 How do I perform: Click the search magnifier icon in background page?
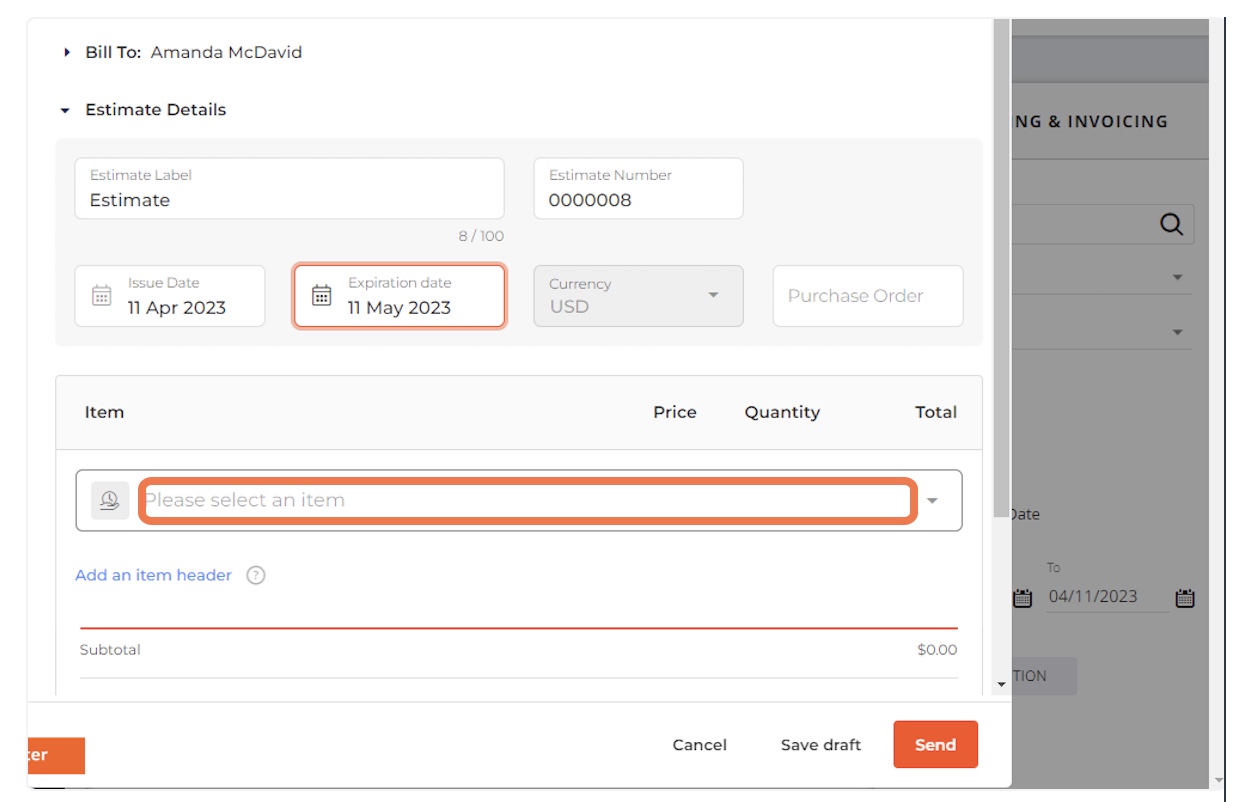[x=1171, y=224]
